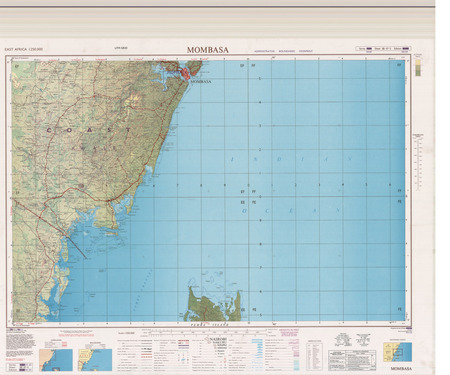
Task: Click the COAST province label on land
Action: [88, 130]
